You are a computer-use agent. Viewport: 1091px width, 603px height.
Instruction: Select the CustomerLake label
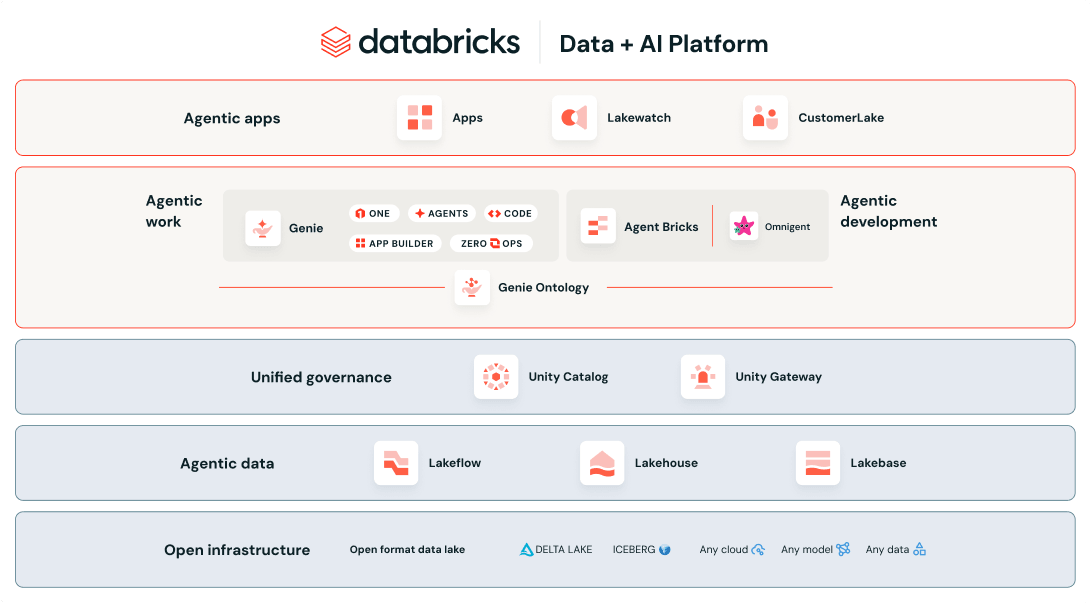841,118
